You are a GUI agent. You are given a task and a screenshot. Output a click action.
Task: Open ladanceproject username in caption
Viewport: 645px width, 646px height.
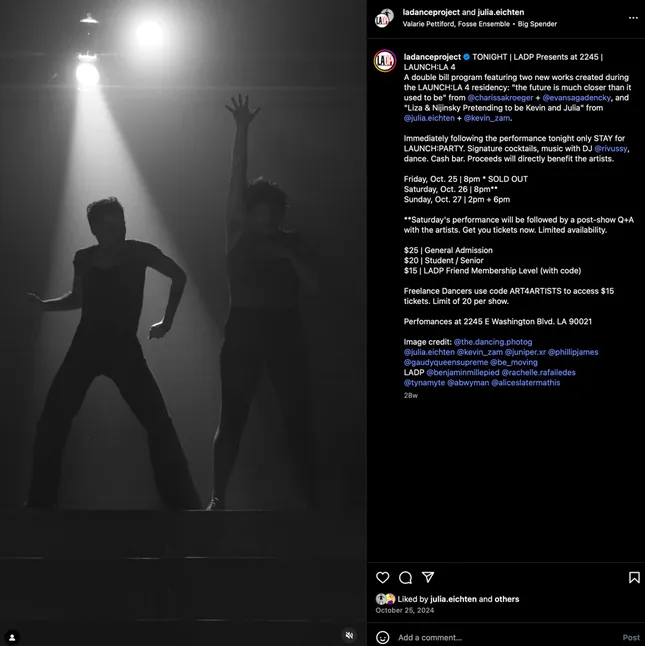point(432,57)
